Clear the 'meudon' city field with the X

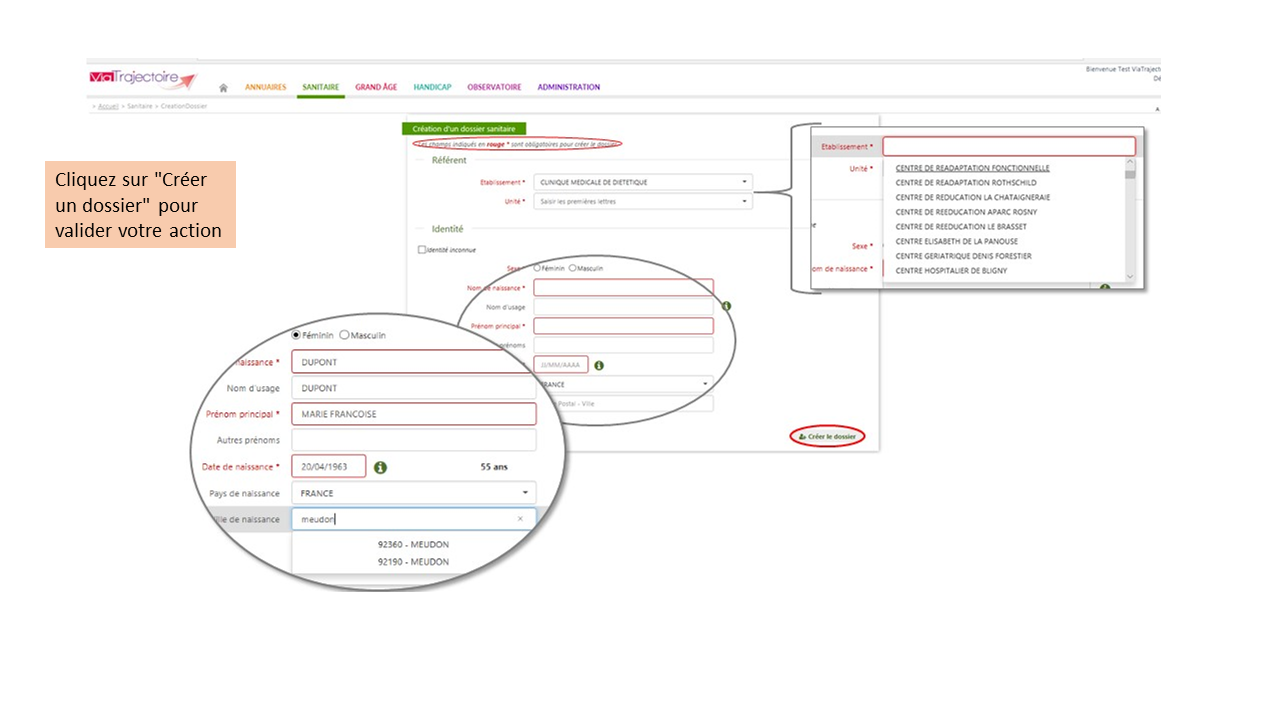(520, 519)
